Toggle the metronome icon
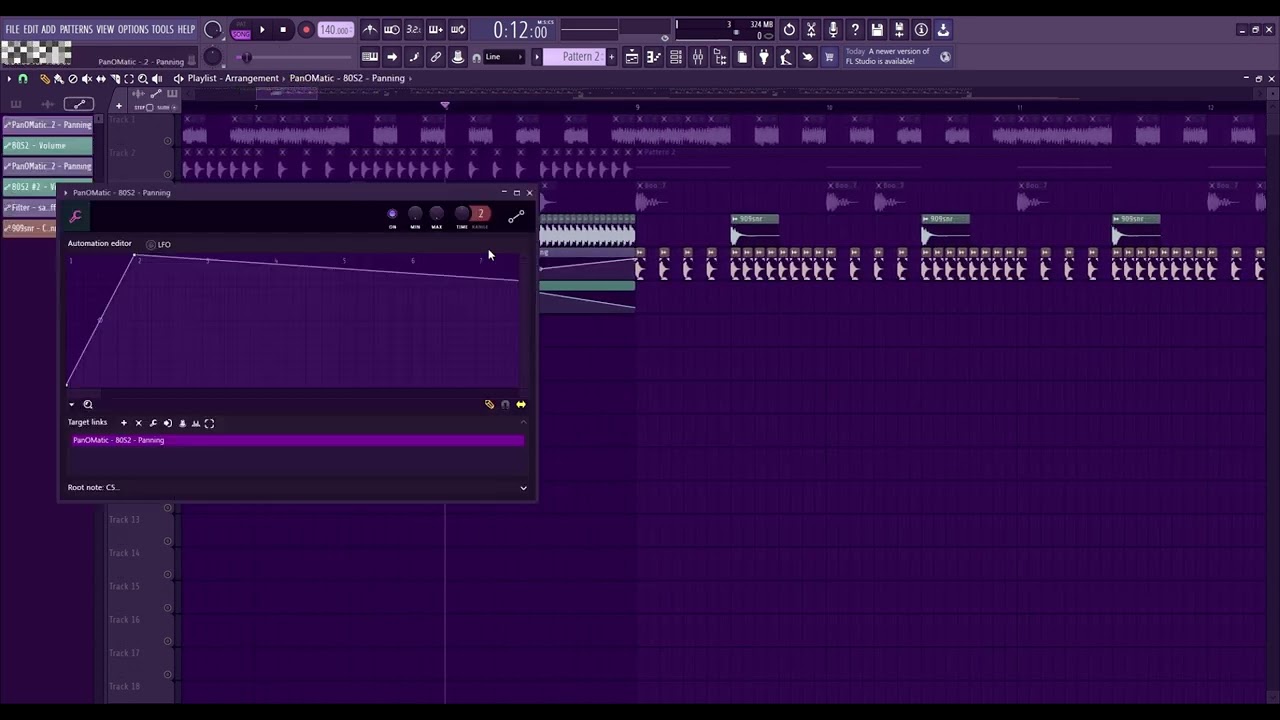 [x=370, y=30]
